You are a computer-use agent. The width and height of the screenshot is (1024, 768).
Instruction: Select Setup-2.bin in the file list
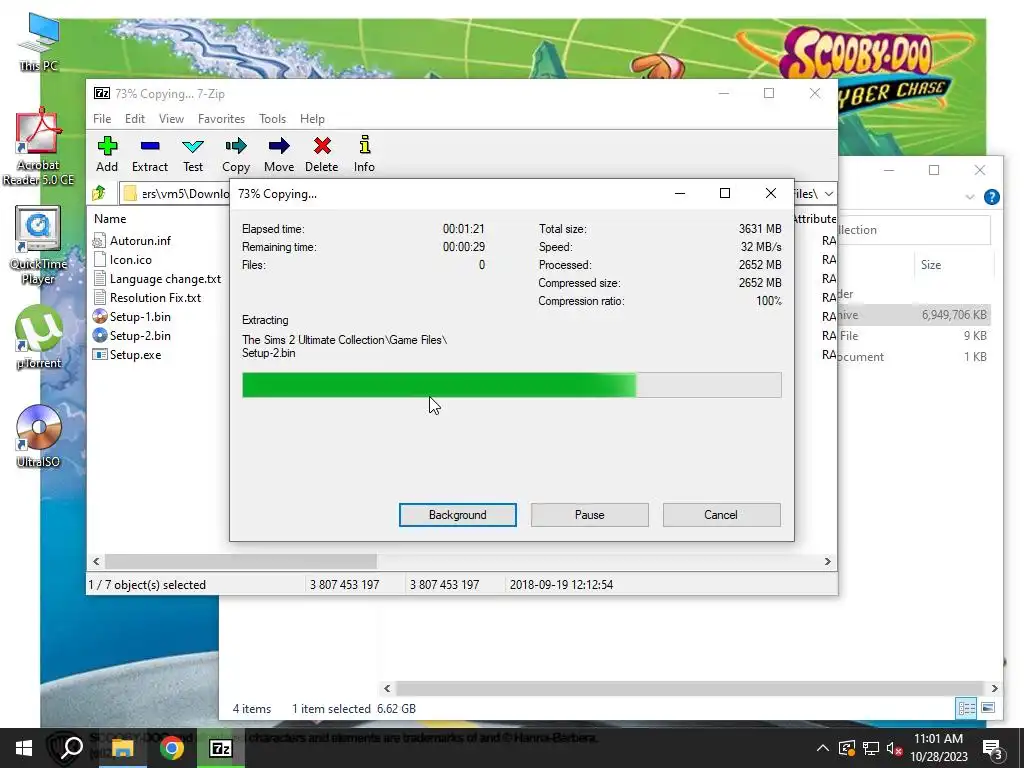point(133,336)
